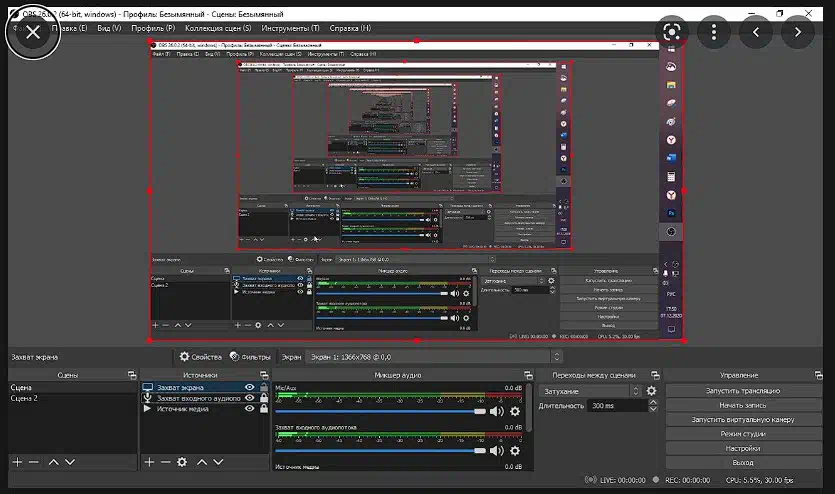Screen dimensions: 835x494
Task: Undock the Сцены panel
Action: tap(132, 375)
